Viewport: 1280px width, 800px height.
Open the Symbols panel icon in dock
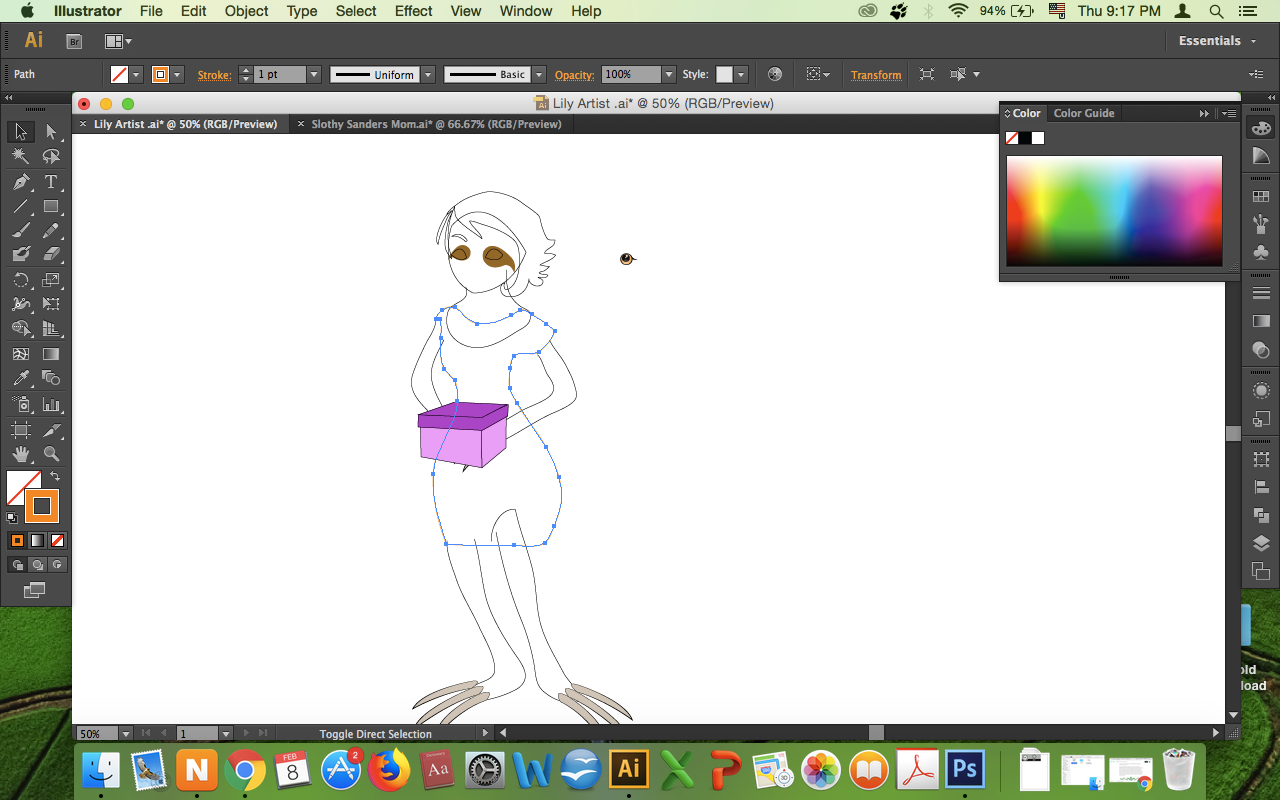[x=1261, y=252]
